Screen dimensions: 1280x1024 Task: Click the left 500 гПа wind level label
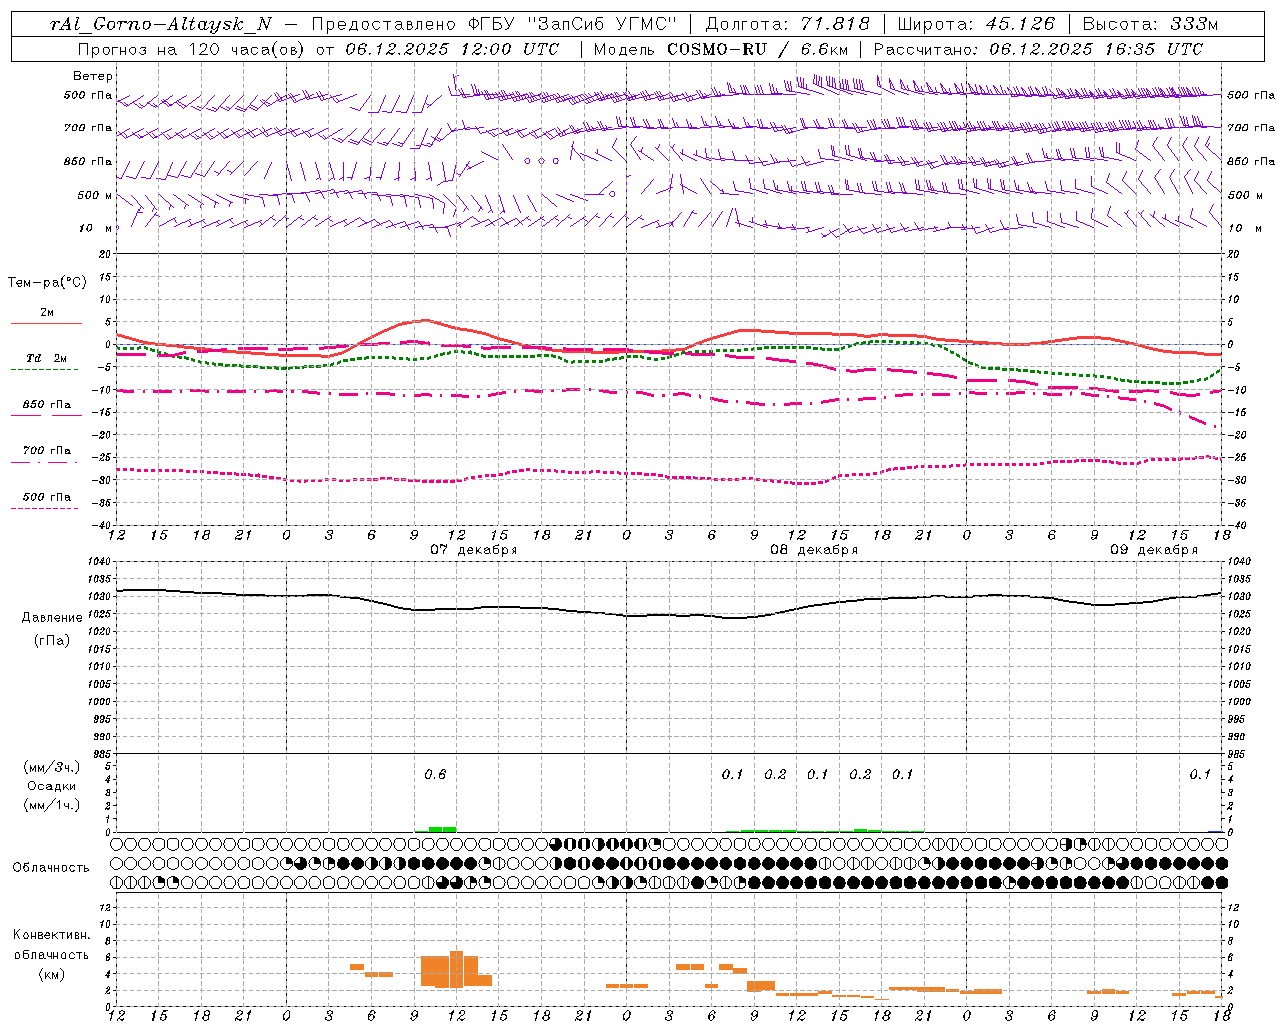pyautogui.click(x=88, y=95)
